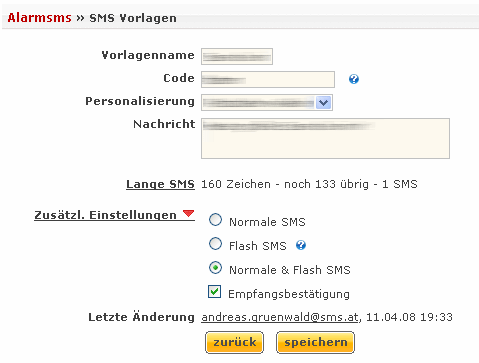Save the template with the speichern button
Screen dimensions: 479x363
click(315, 342)
